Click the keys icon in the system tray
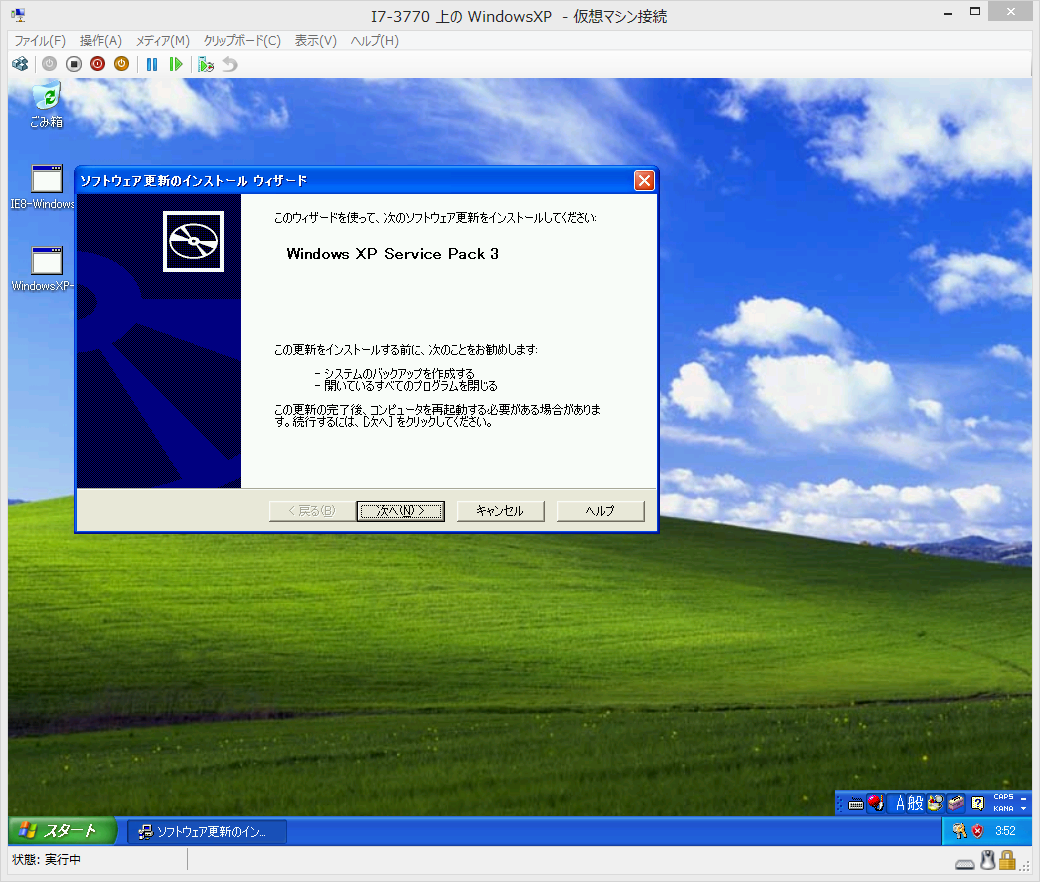Viewport: 1040px width, 882px height. click(959, 831)
